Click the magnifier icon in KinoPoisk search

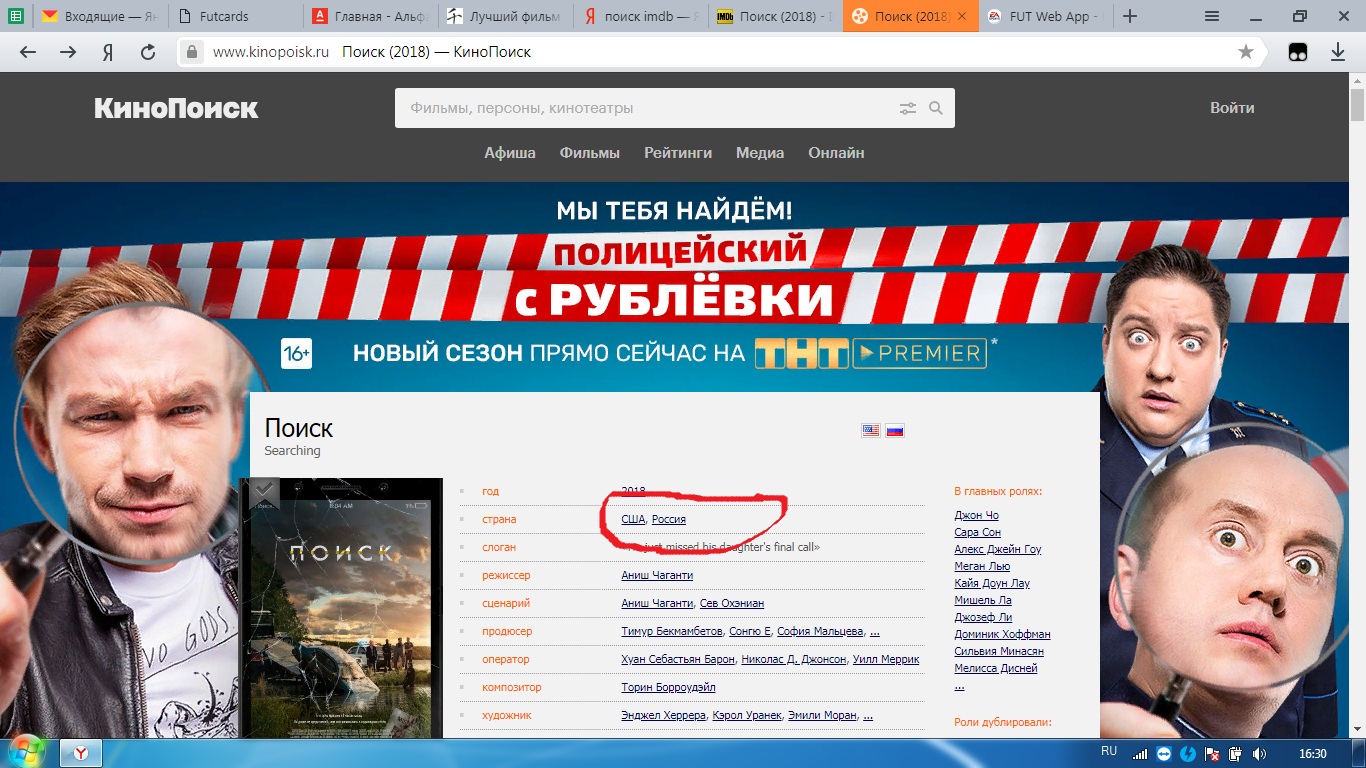[936, 108]
